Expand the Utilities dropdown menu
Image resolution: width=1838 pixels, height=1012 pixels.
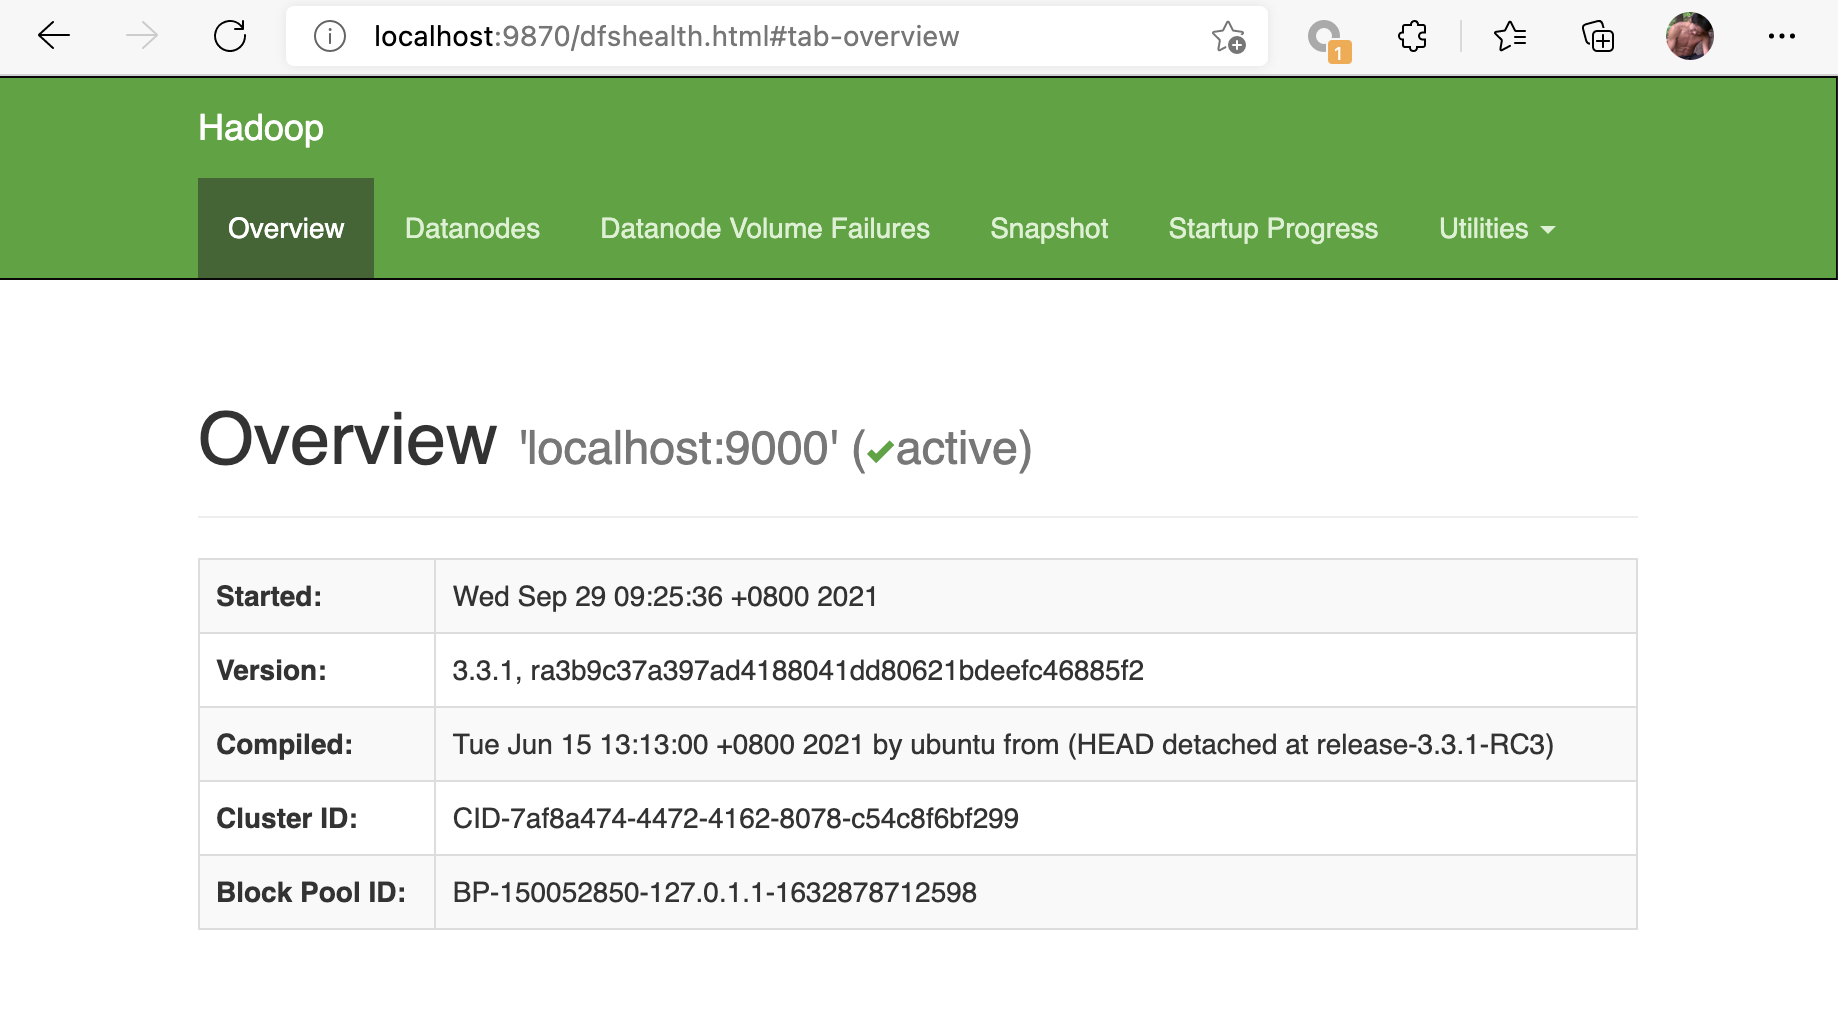[x=1496, y=229]
